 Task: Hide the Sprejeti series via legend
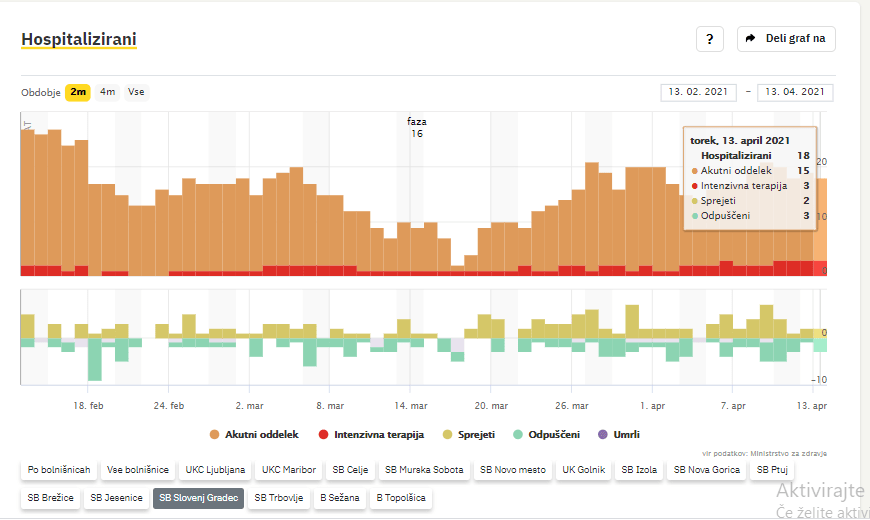point(474,435)
